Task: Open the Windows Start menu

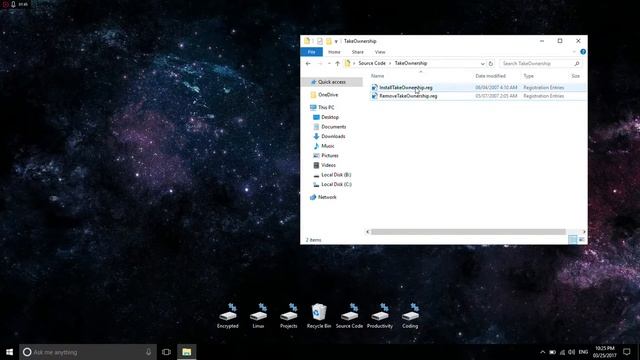Action: (x=9, y=352)
